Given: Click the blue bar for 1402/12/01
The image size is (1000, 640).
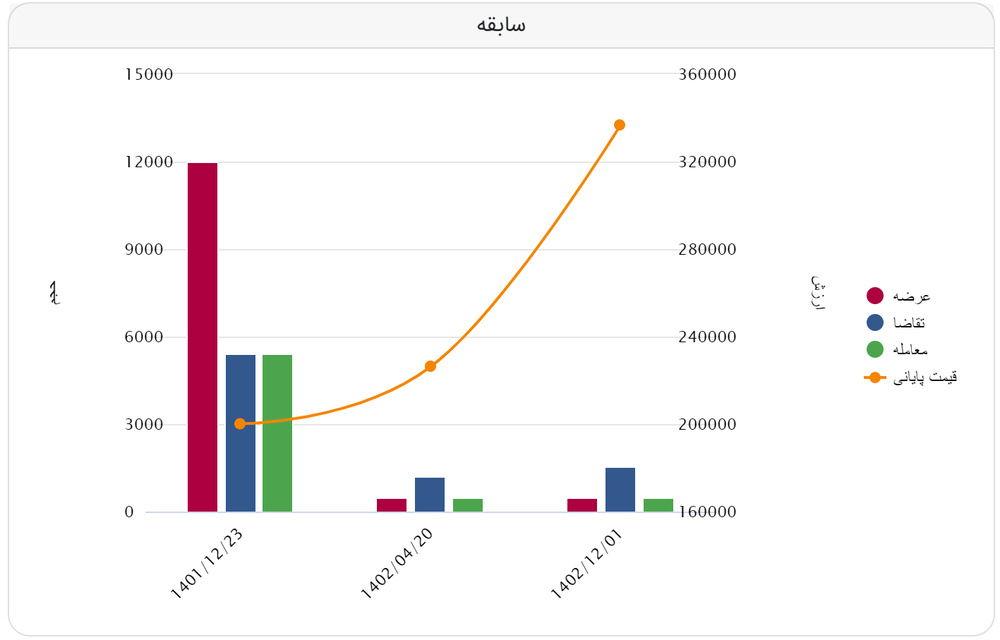Looking at the screenshot, I should pos(620,490).
